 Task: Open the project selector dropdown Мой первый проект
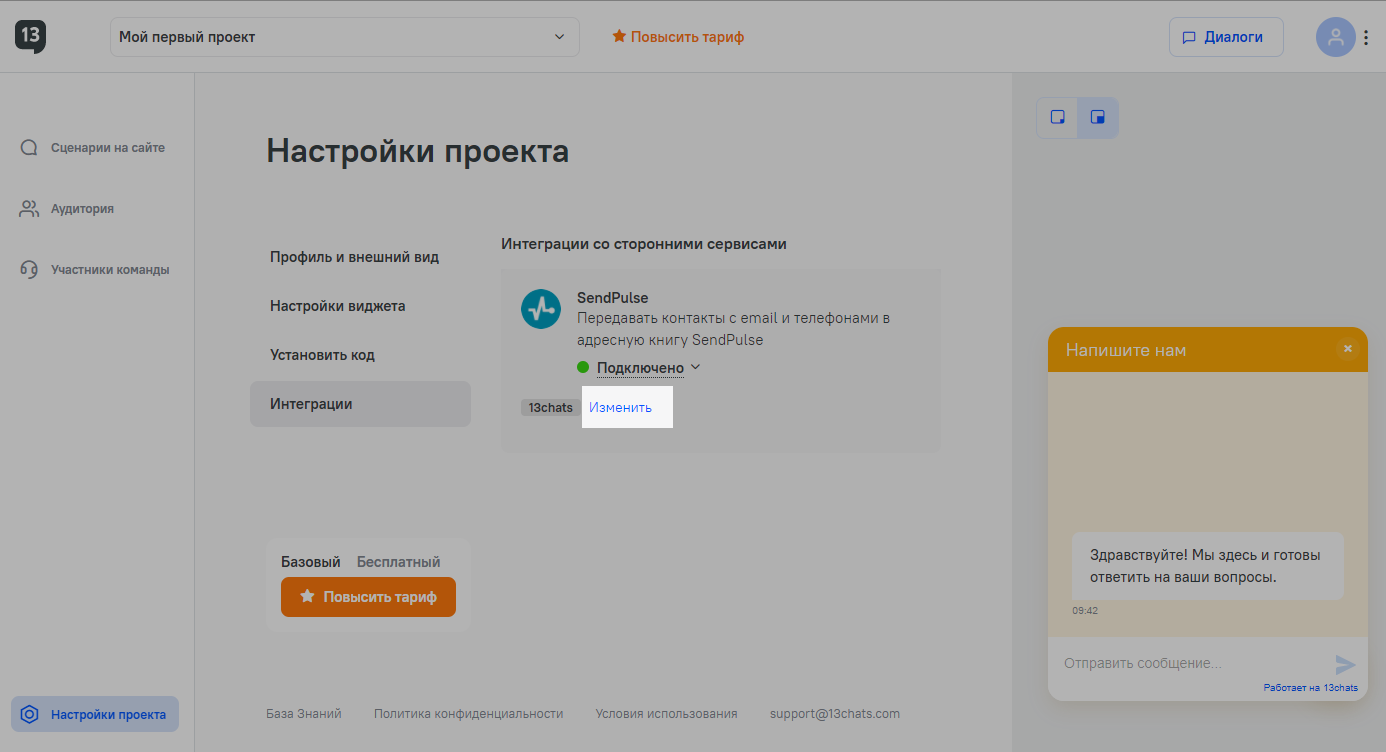(x=345, y=37)
